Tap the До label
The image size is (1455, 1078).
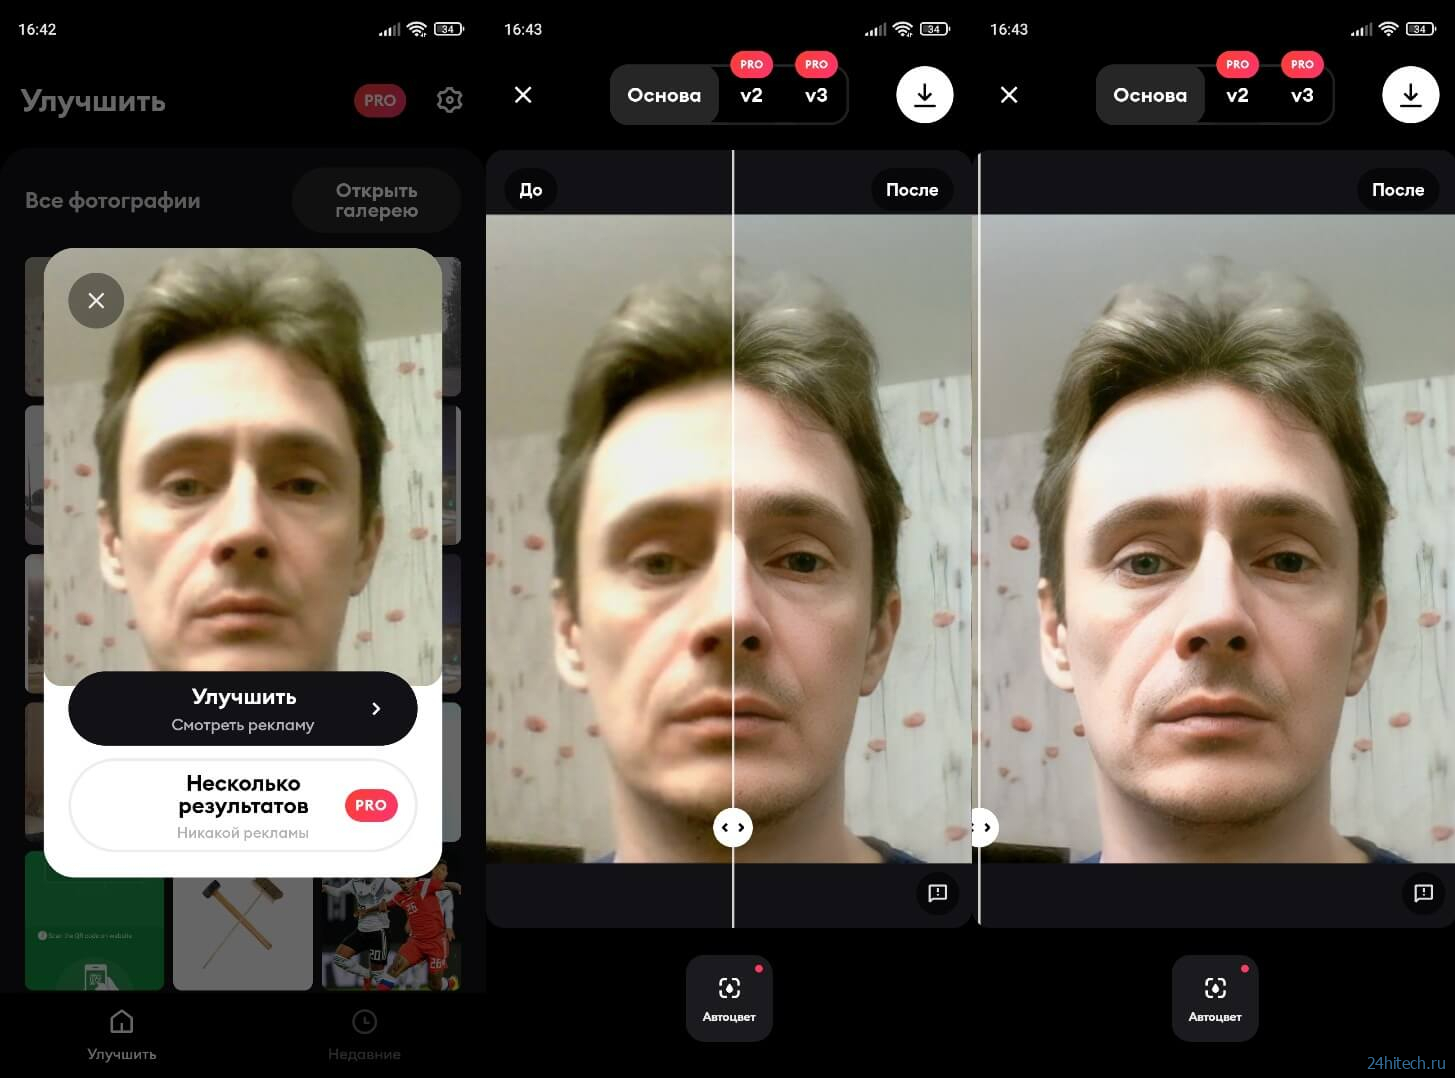pos(531,190)
